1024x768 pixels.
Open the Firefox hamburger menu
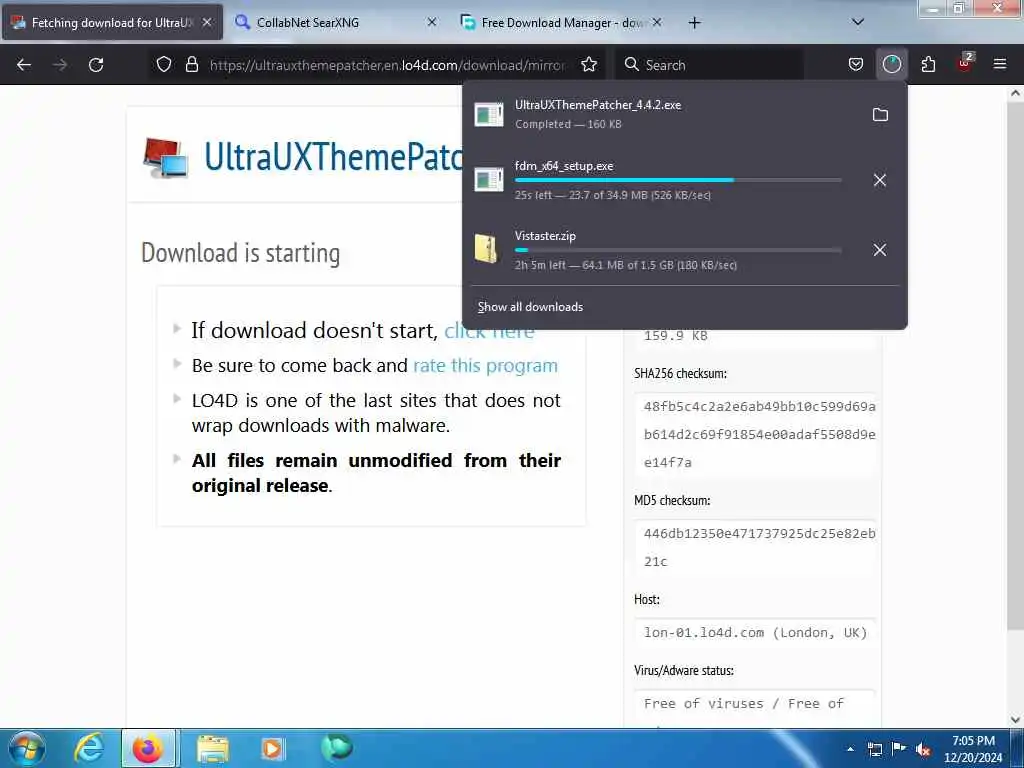click(x=1000, y=65)
